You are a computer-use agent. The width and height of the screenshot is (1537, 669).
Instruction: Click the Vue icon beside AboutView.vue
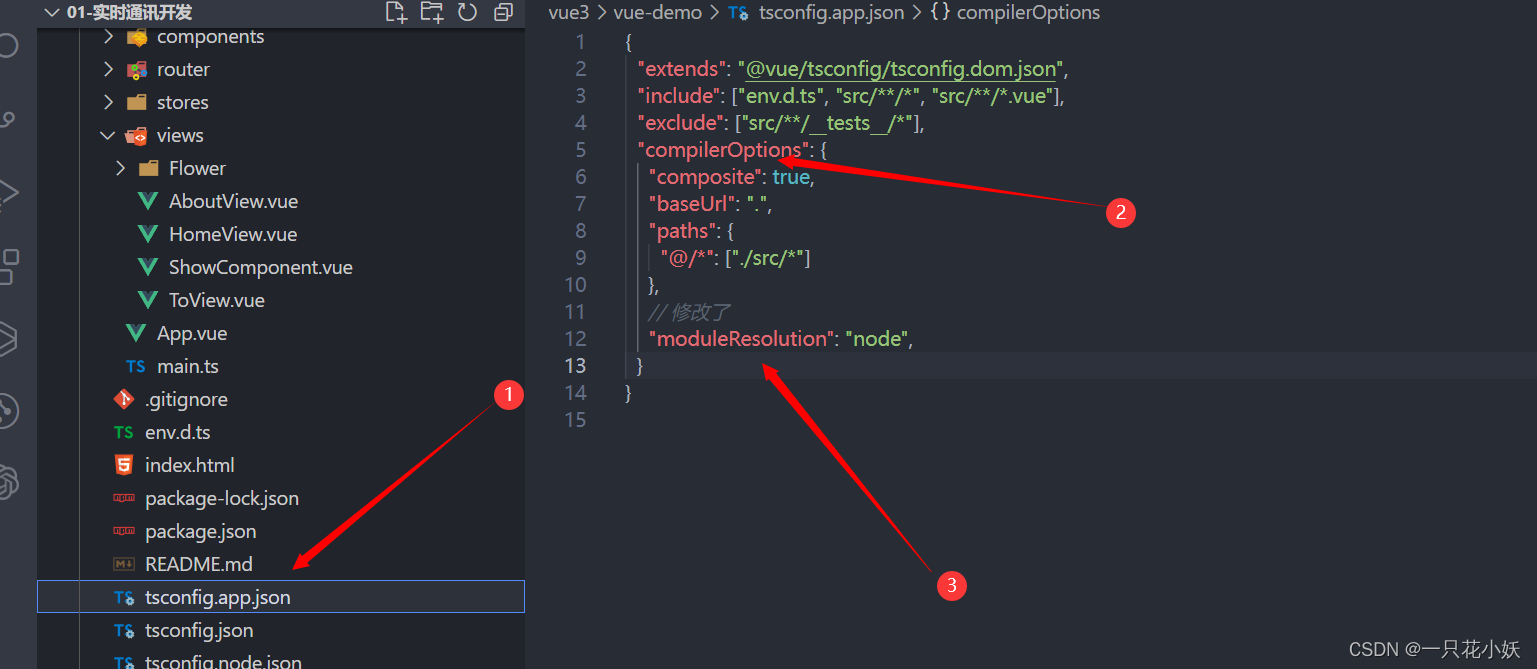pos(148,202)
